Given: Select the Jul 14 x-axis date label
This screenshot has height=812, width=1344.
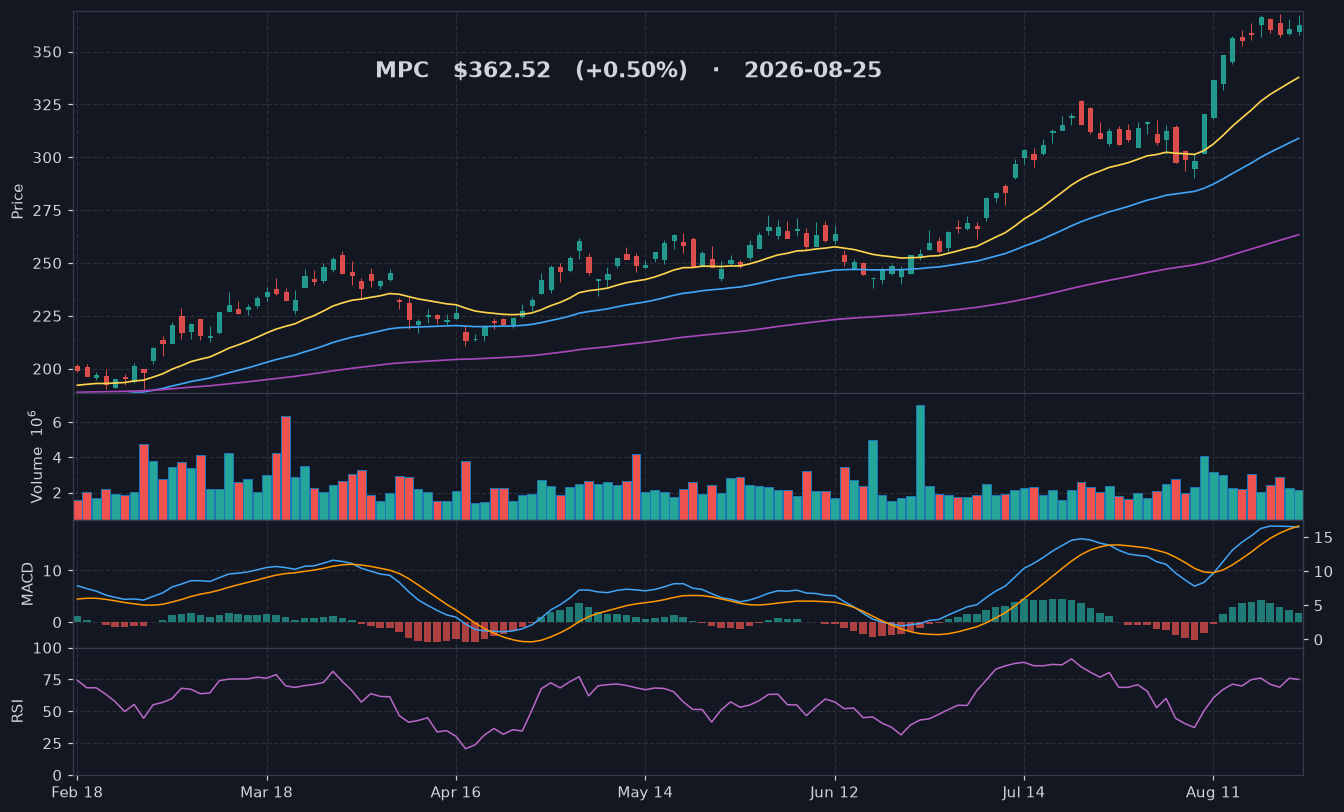Looking at the screenshot, I should 1023,792.
